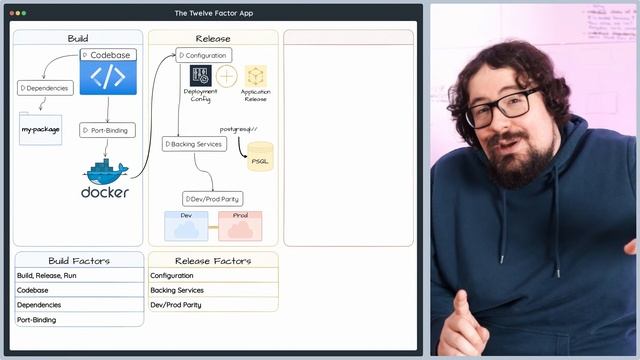Select the 'Build, Release, Run' row
This screenshot has width=640, height=360.
[80, 276]
